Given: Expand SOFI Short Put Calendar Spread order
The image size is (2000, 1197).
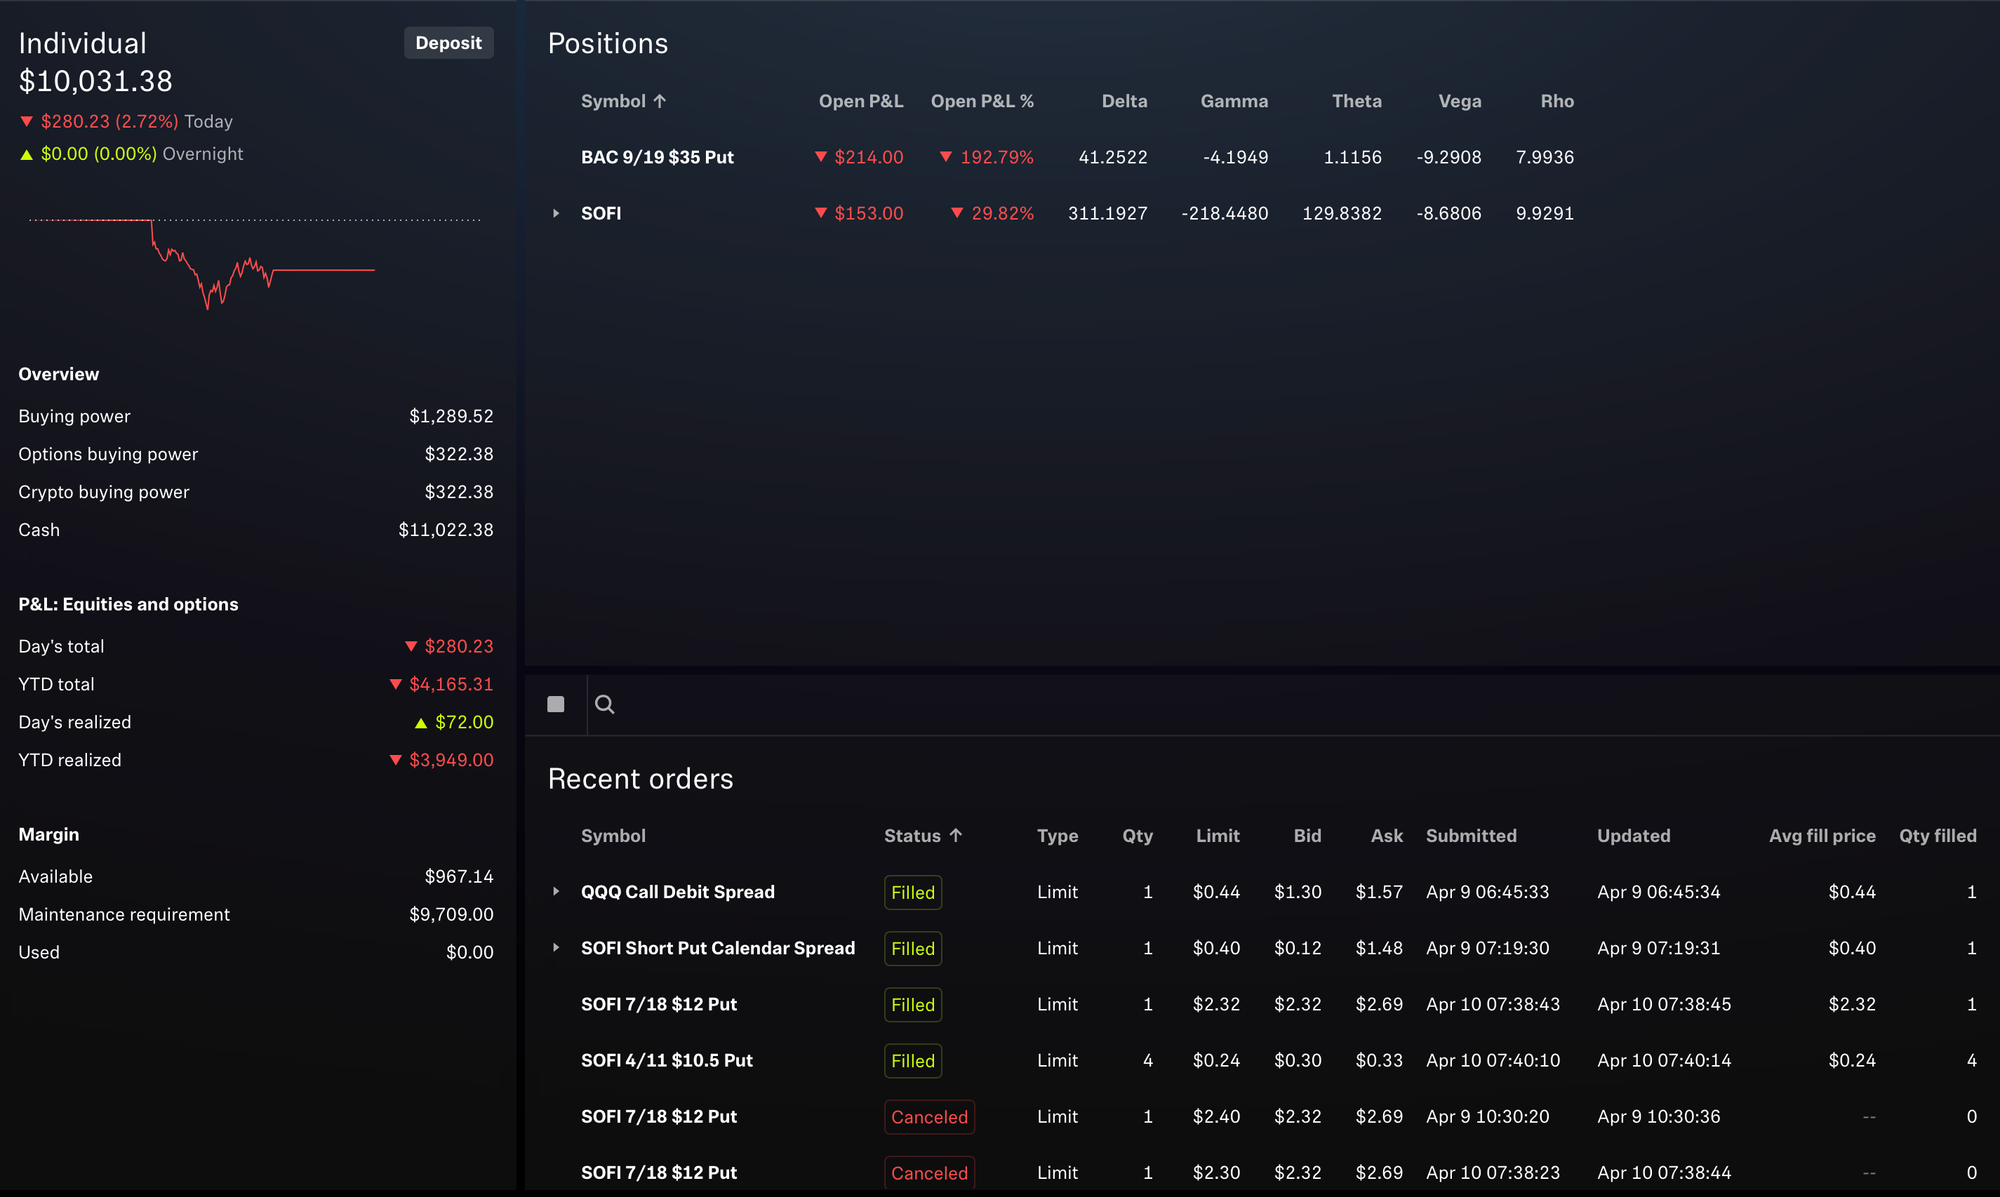Looking at the screenshot, I should click(x=556, y=947).
